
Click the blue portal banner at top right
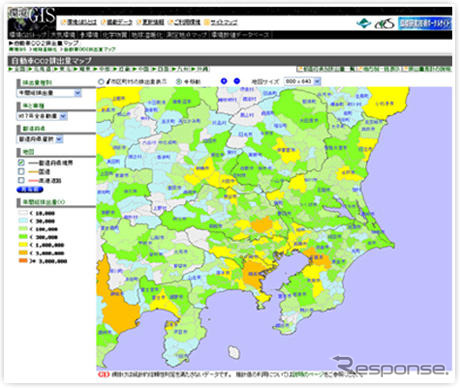click(425, 23)
